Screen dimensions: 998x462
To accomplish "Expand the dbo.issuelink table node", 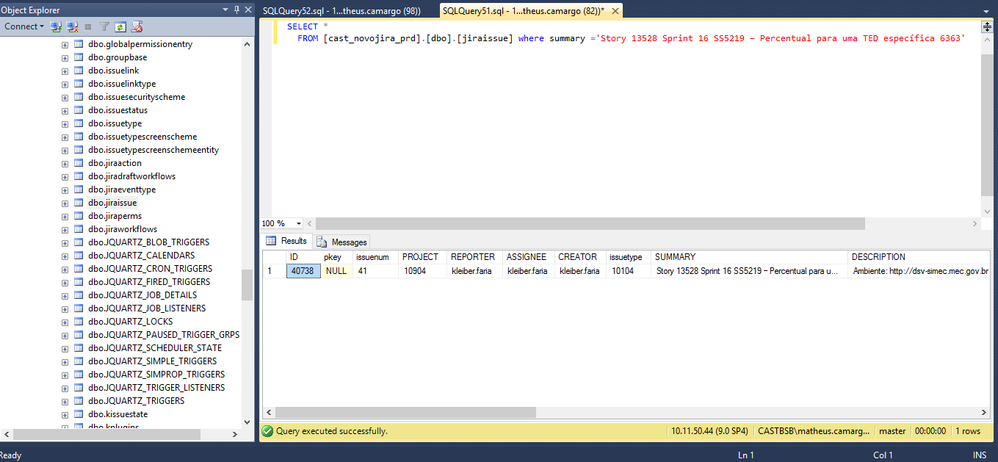I will [65, 71].
